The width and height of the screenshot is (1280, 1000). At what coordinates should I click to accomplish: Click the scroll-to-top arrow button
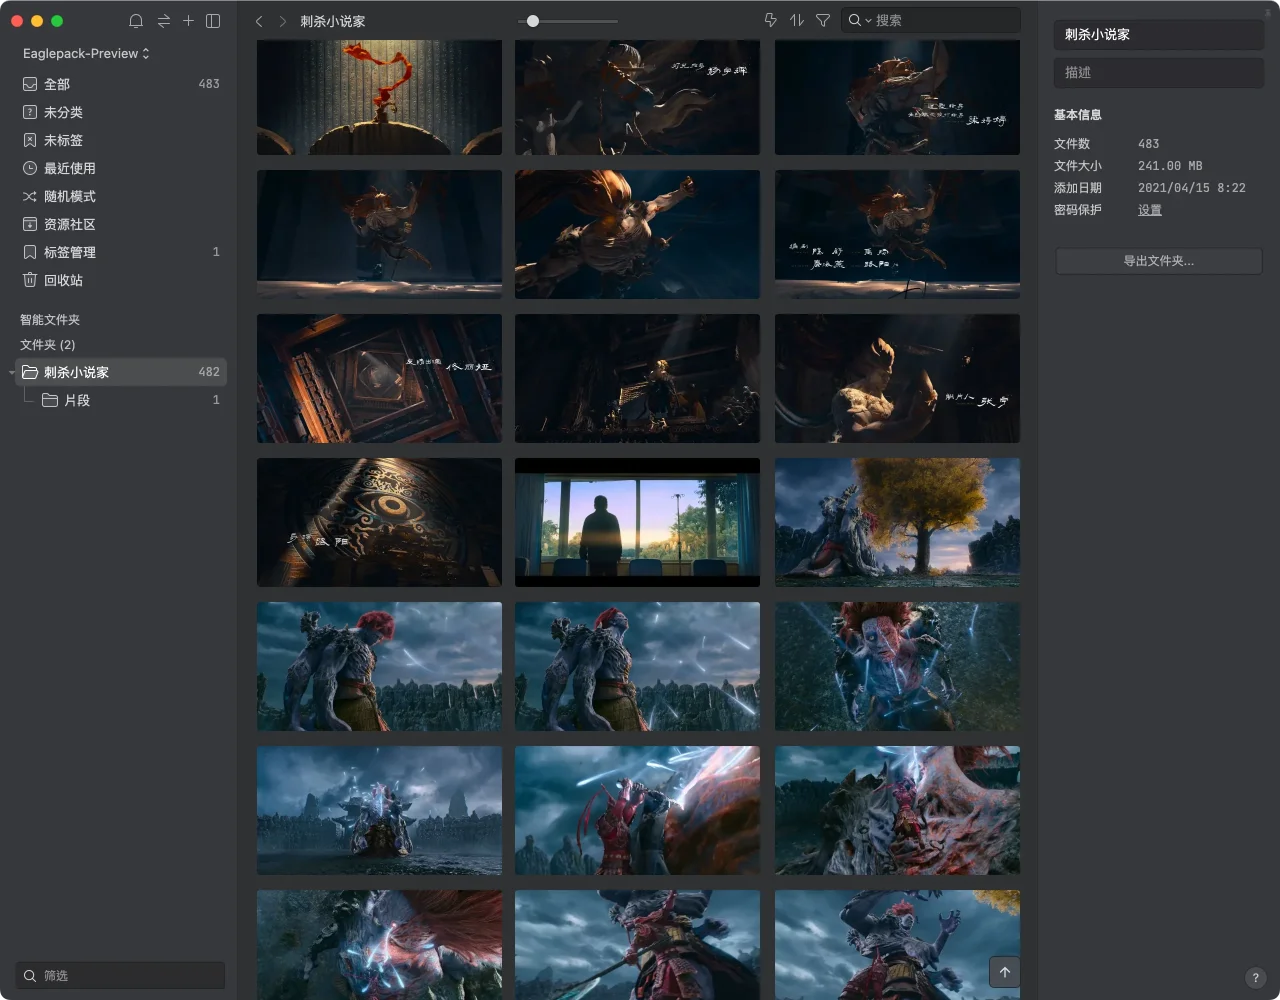(x=1005, y=972)
